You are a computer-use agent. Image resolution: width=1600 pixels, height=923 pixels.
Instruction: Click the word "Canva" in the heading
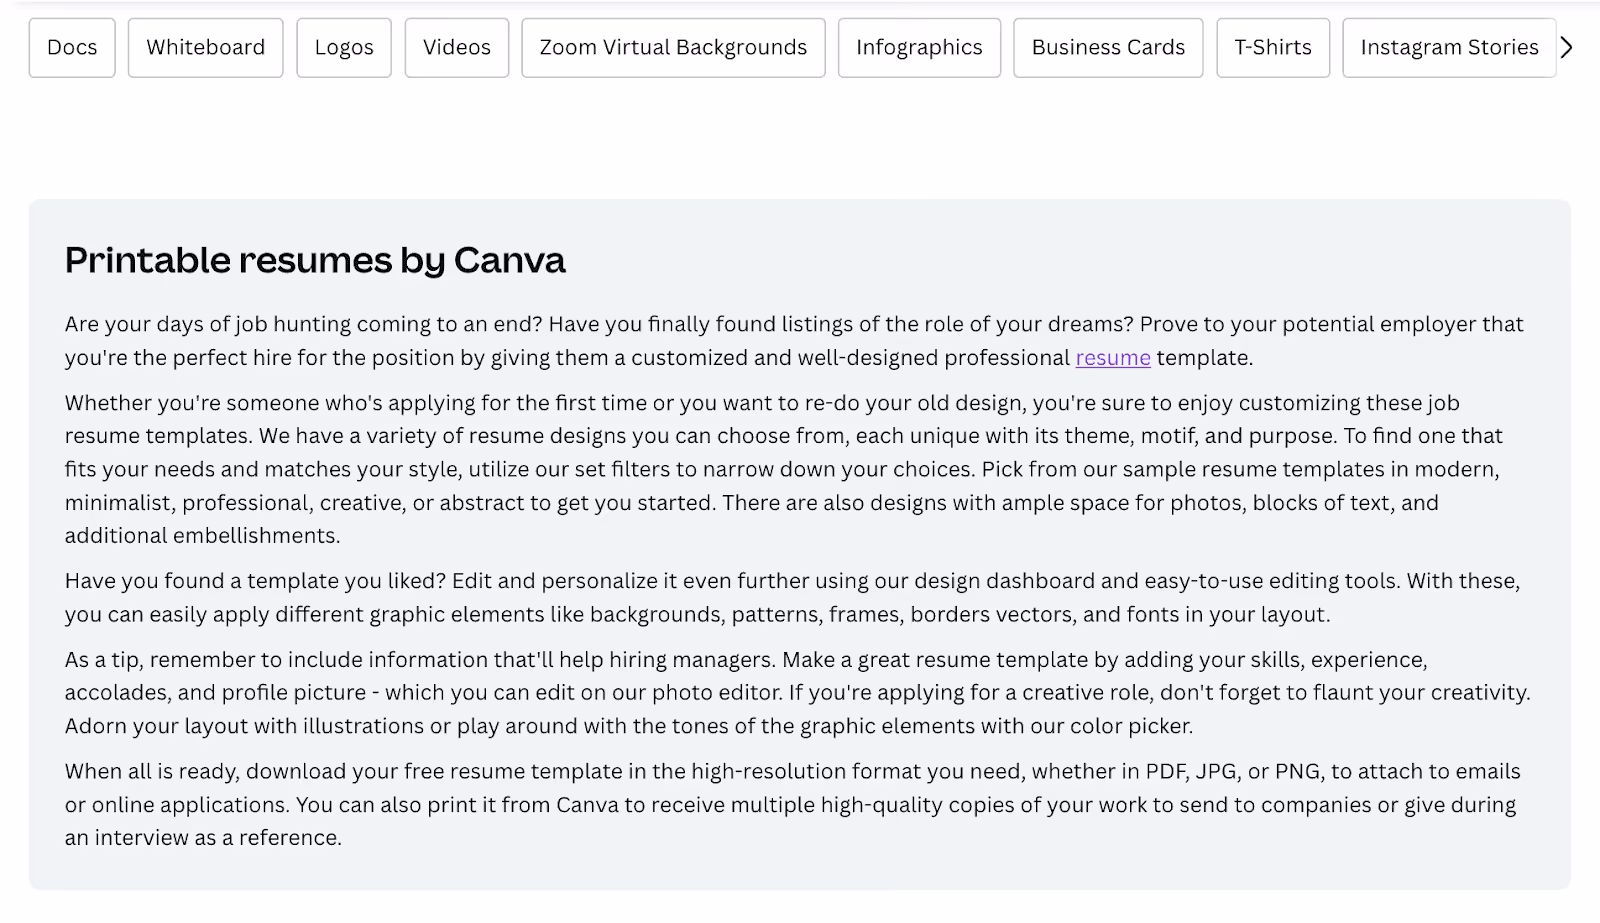[509, 261]
